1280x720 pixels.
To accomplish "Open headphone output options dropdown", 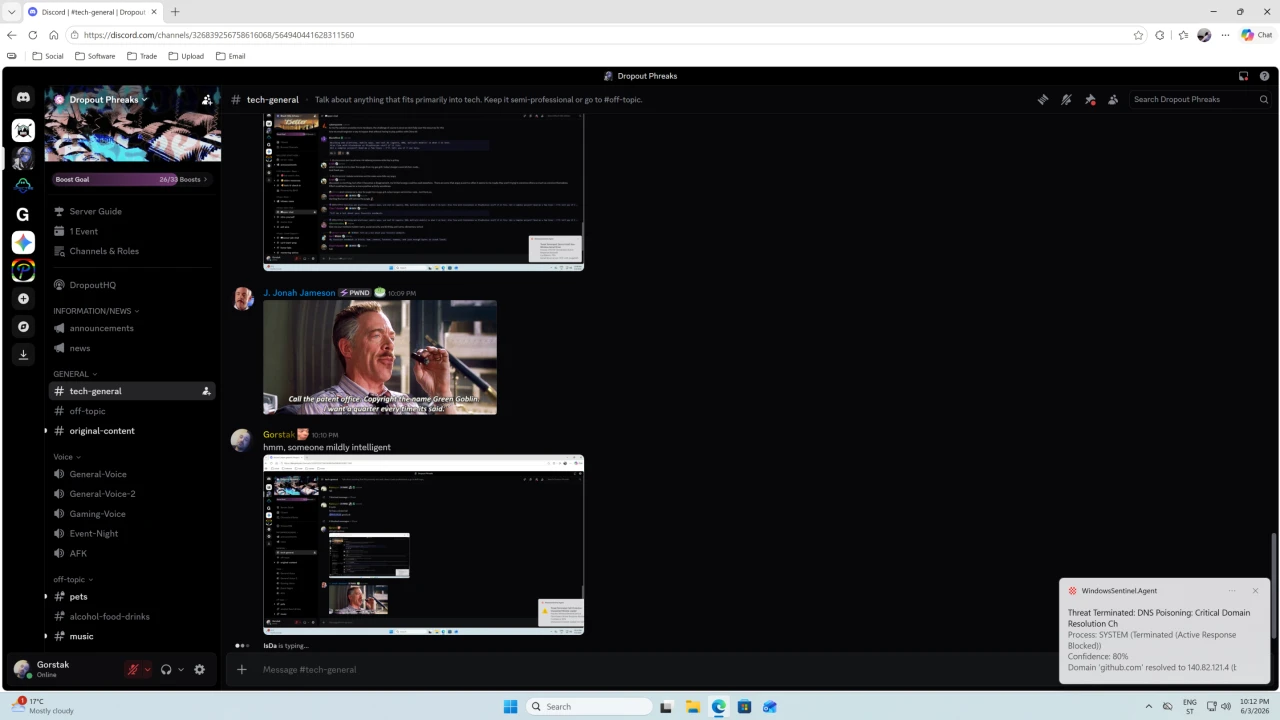I will (181, 669).
